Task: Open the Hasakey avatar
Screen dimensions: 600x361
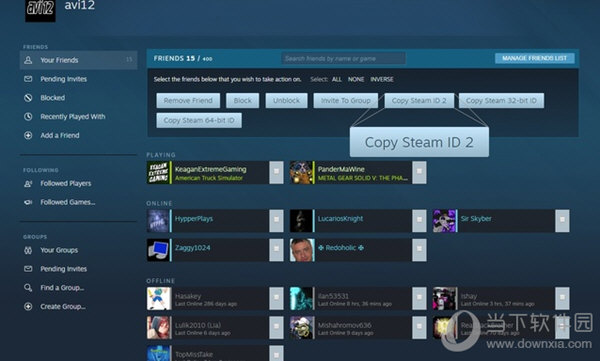Action: [158, 298]
